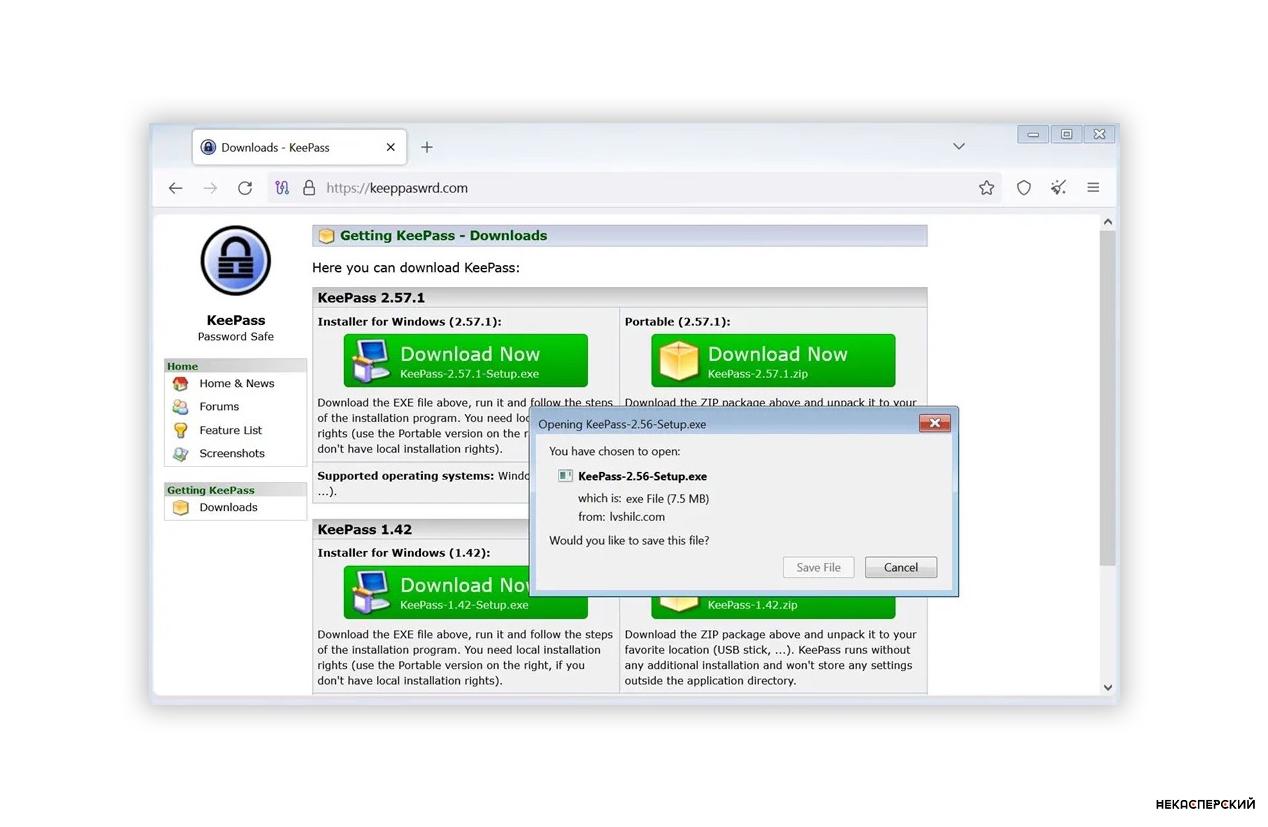Open the hamburger application menu
1268x827 pixels.
point(1093,188)
